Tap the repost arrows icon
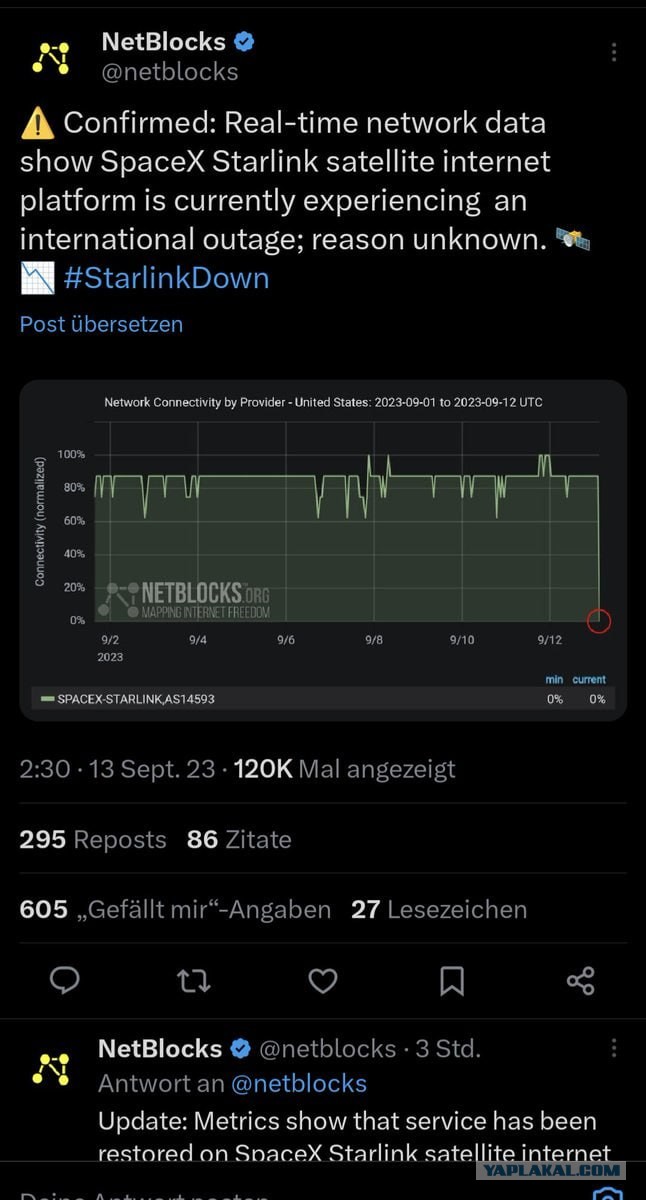This screenshot has height=1200, width=646. [x=194, y=980]
